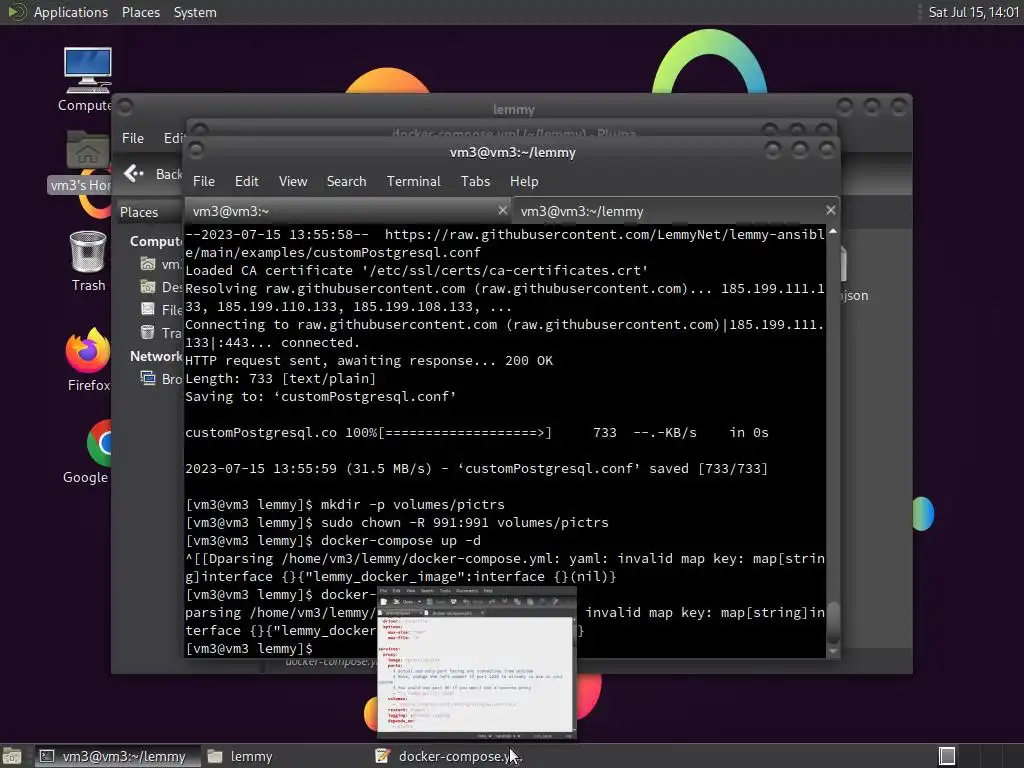Open the terminal Edit menu

point(246,182)
